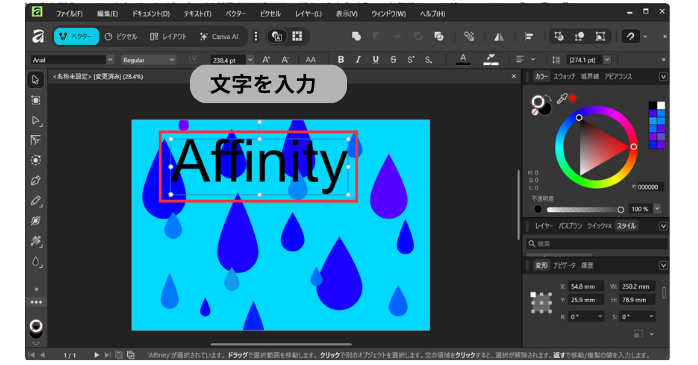Image resolution: width=698 pixels, height=365 pixels.
Task: Toggle strikethrough formatting
Action: click(x=393, y=60)
